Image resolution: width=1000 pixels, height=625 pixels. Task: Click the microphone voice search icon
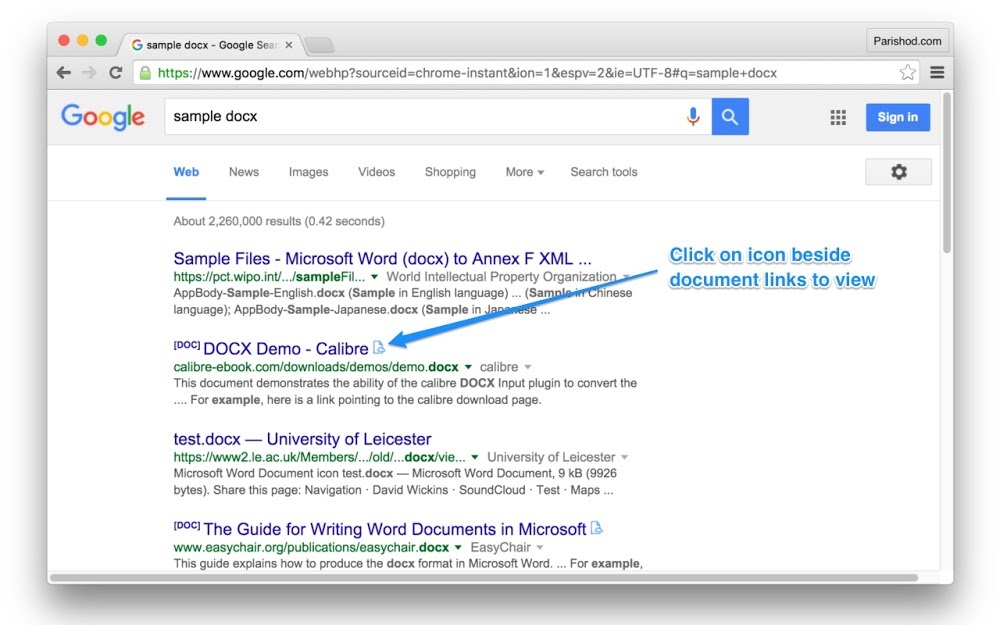693,117
